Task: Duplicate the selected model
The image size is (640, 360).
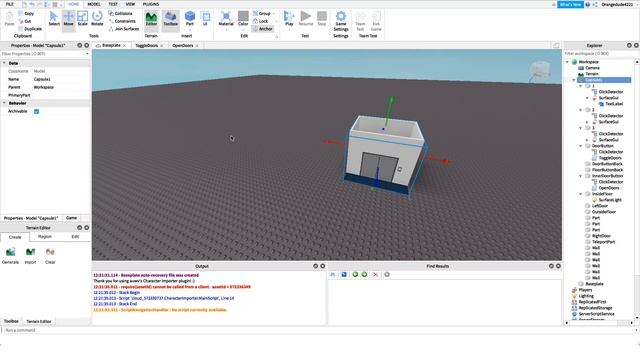Action: pos(30,29)
